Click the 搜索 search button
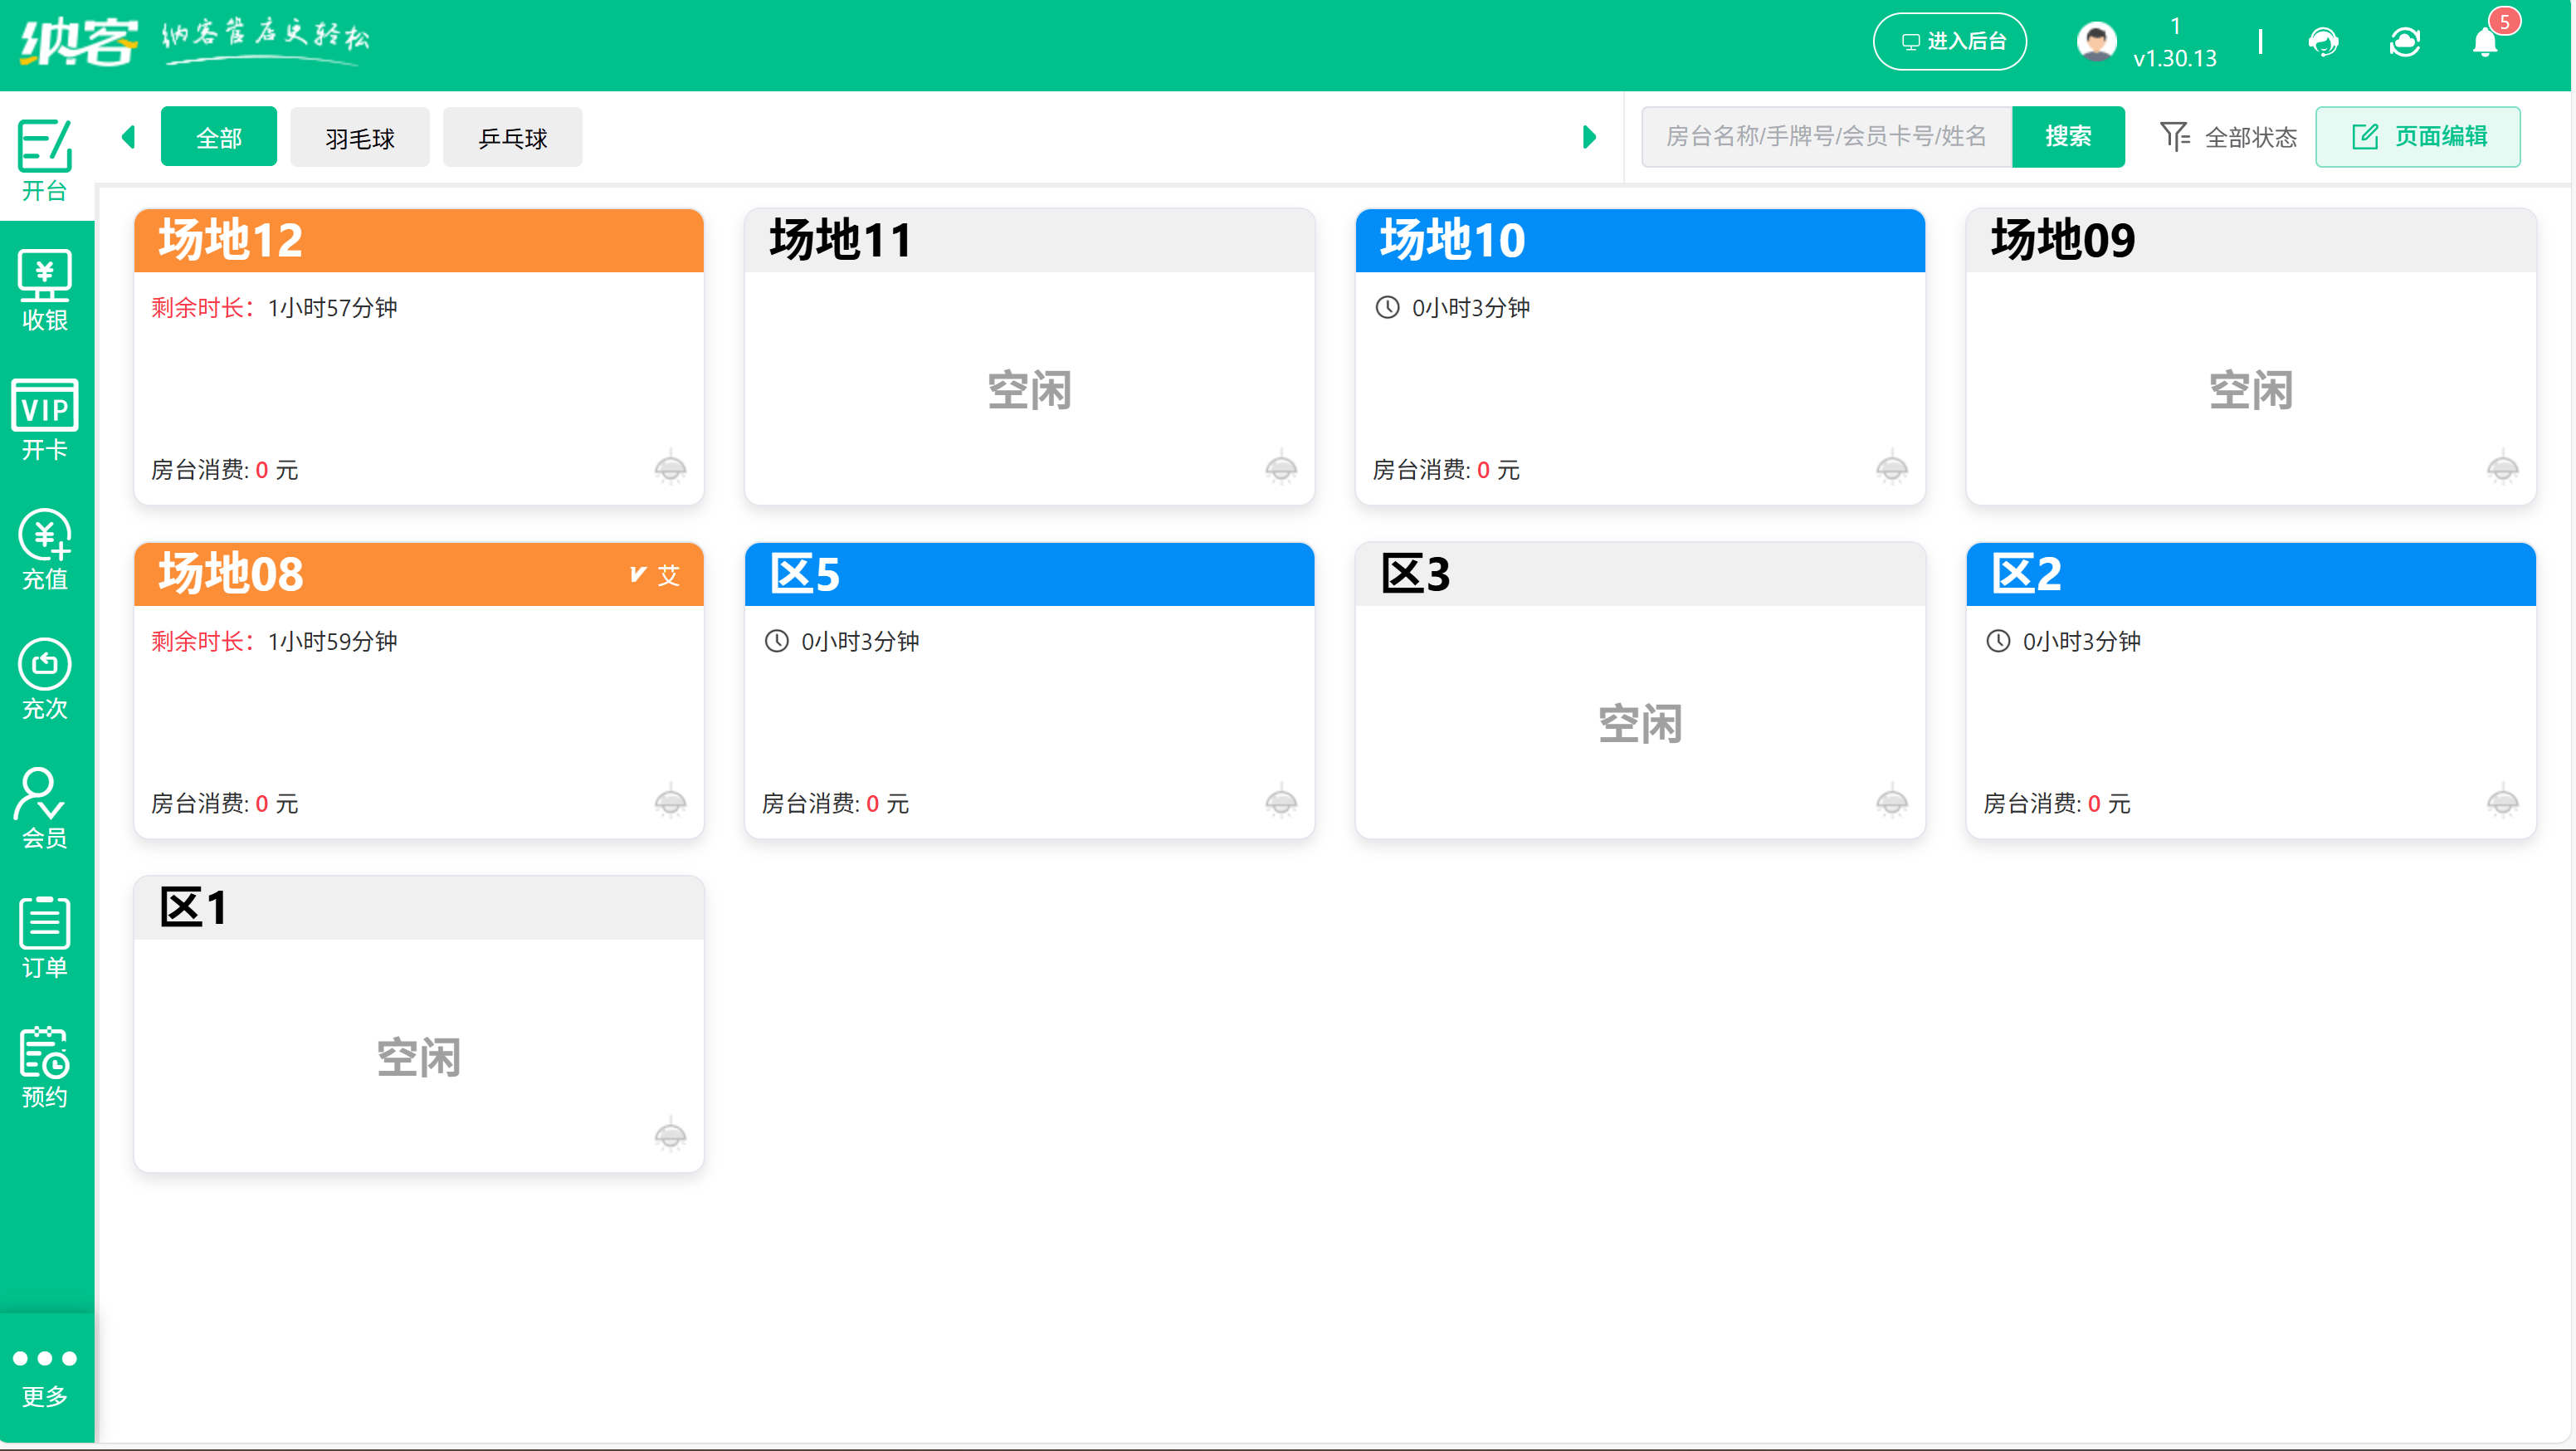Image resolution: width=2576 pixels, height=1451 pixels. point(2068,137)
